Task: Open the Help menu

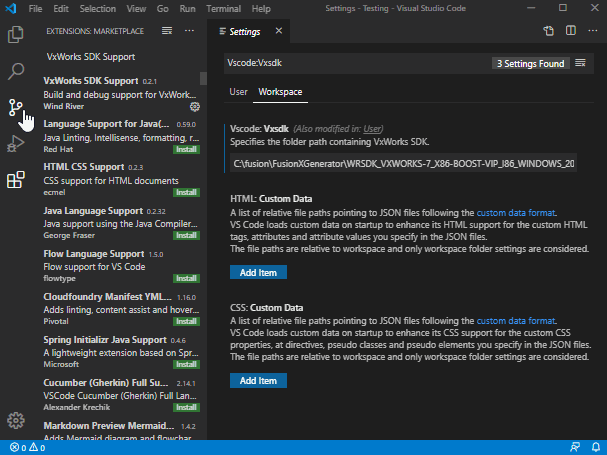Action: (261, 9)
